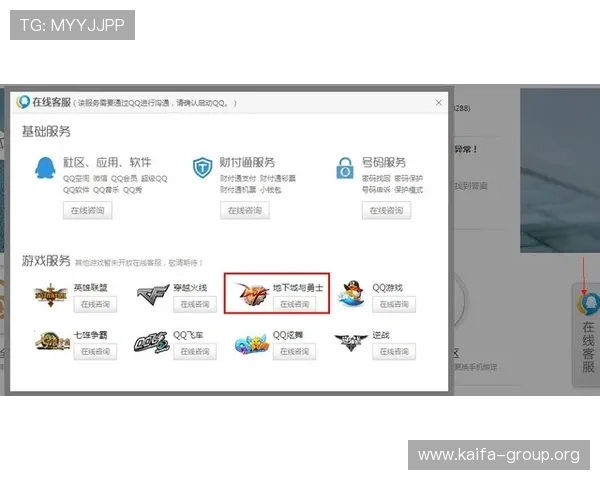Click the 社区、应用、软件 heading
This screenshot has width=600, height=480.
(x=107, y=162)
